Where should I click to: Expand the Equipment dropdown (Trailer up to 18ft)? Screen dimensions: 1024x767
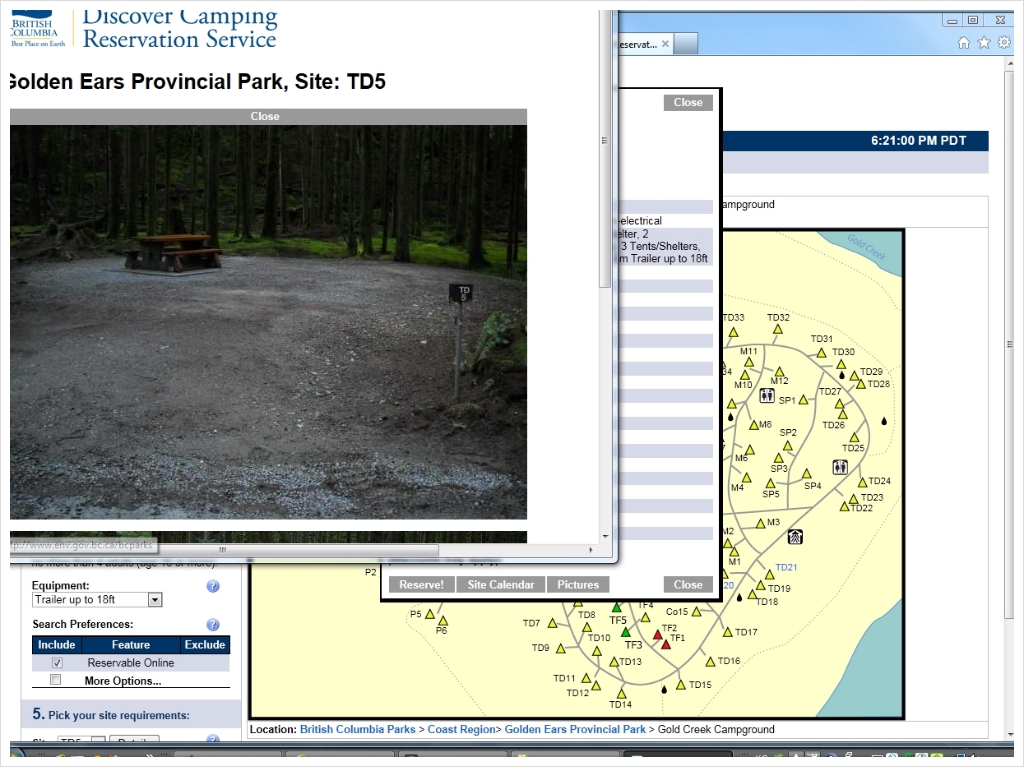tap(154, 600)
